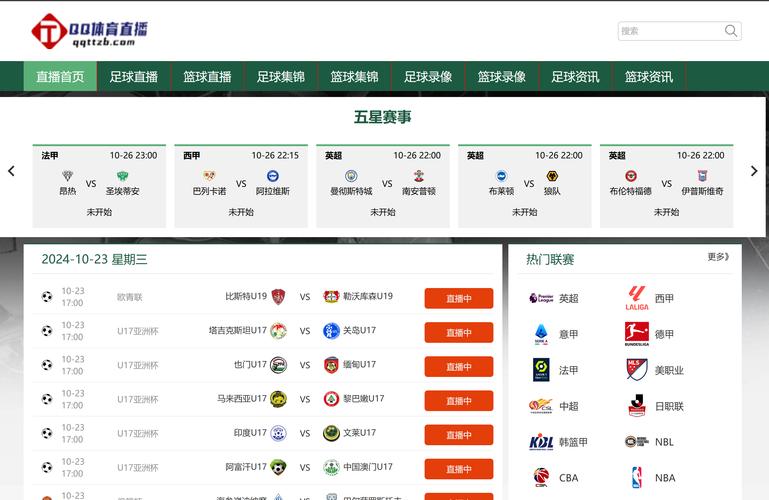Open the Serie A 意甲 league icon
769x500 pixels.
point(541,334)
